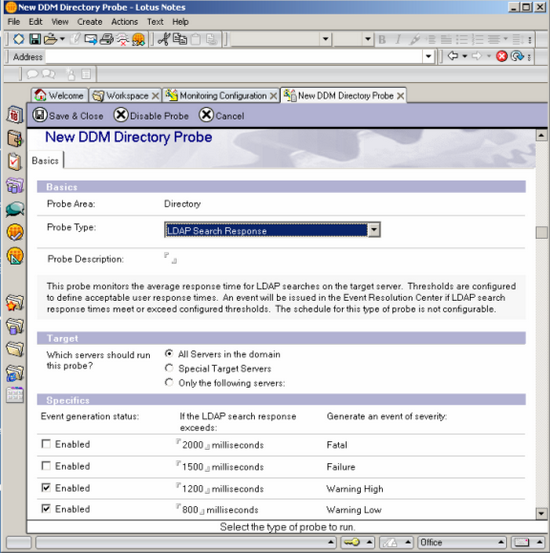Open the Address Book bookmark sidebar icon
This screenshot has width=550, height=553.
coord(15,139)
